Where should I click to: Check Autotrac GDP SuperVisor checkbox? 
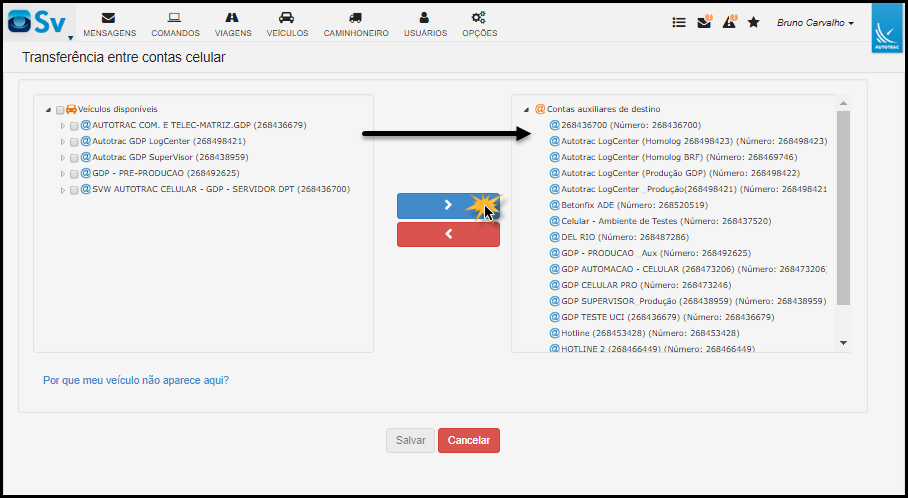74,158
